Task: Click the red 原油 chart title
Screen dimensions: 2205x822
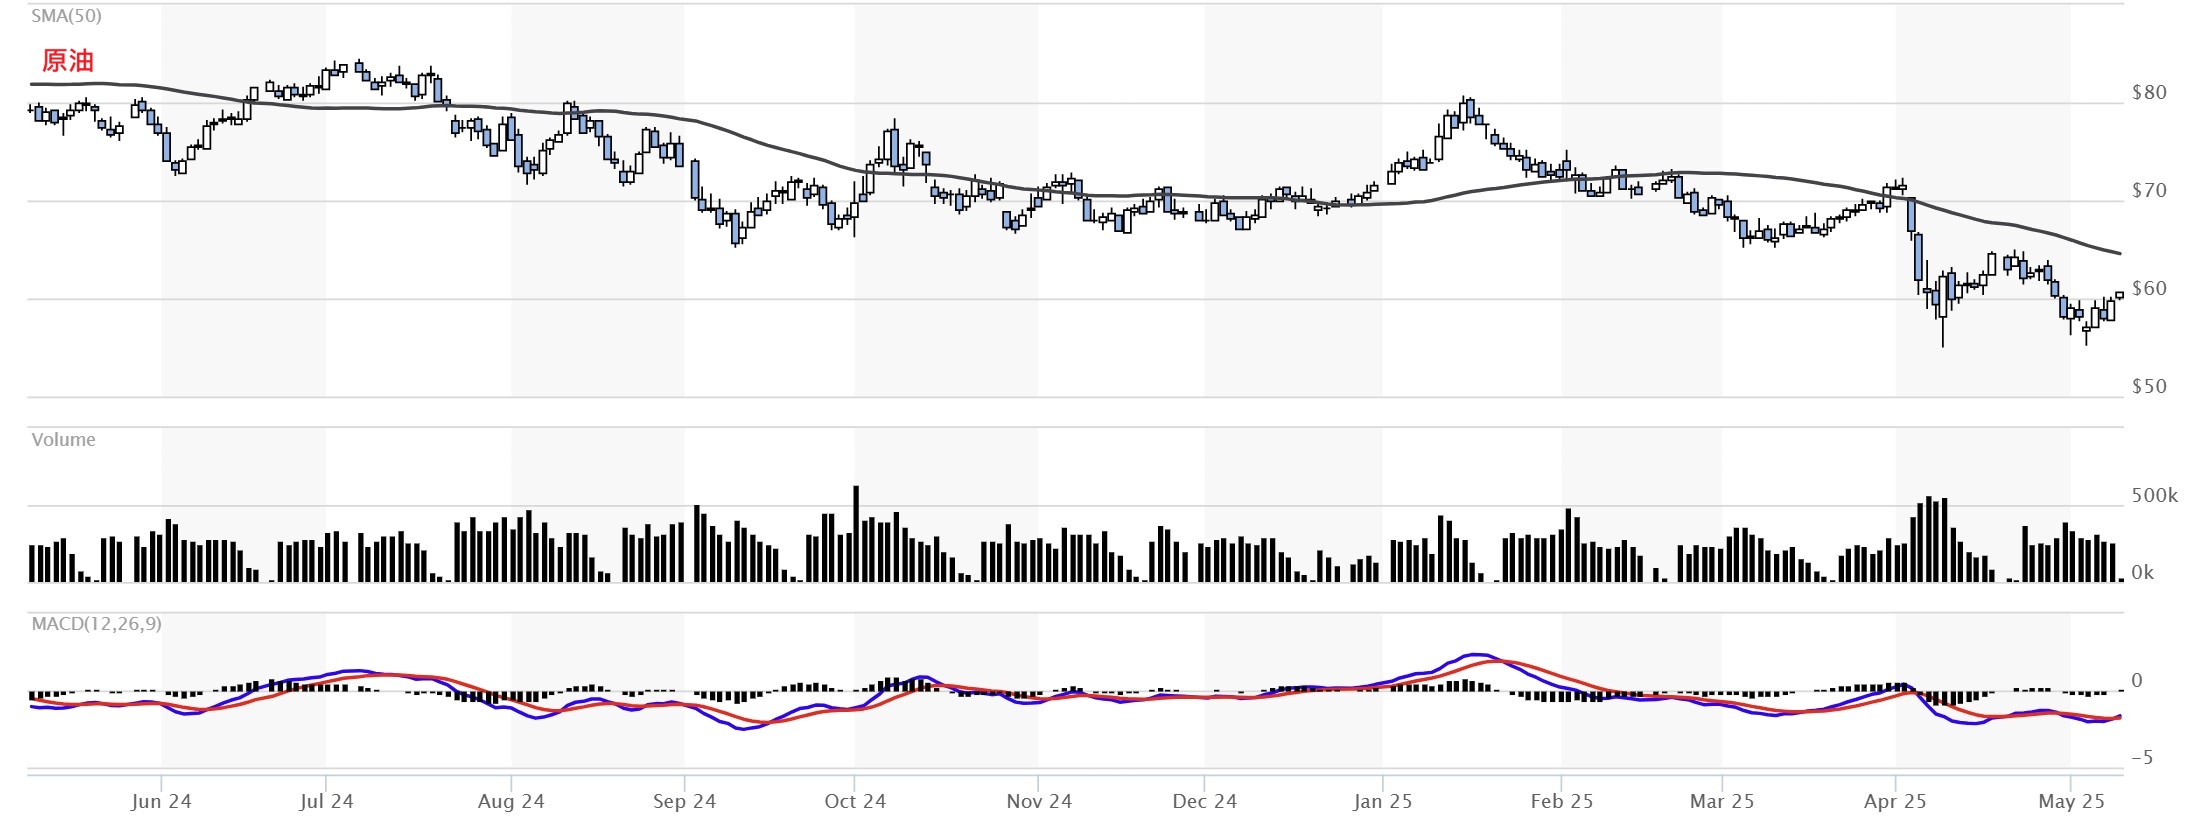Action: tap(68, 60)
